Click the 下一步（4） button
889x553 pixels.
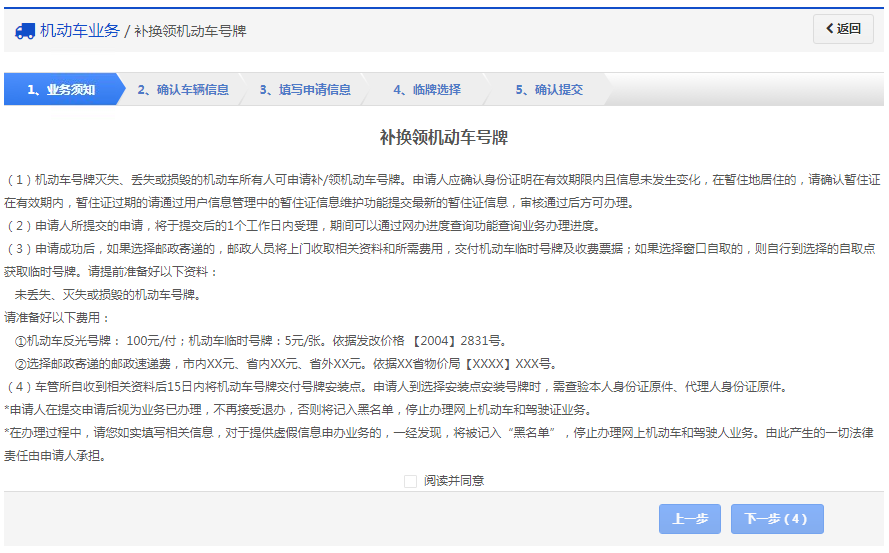777,519
